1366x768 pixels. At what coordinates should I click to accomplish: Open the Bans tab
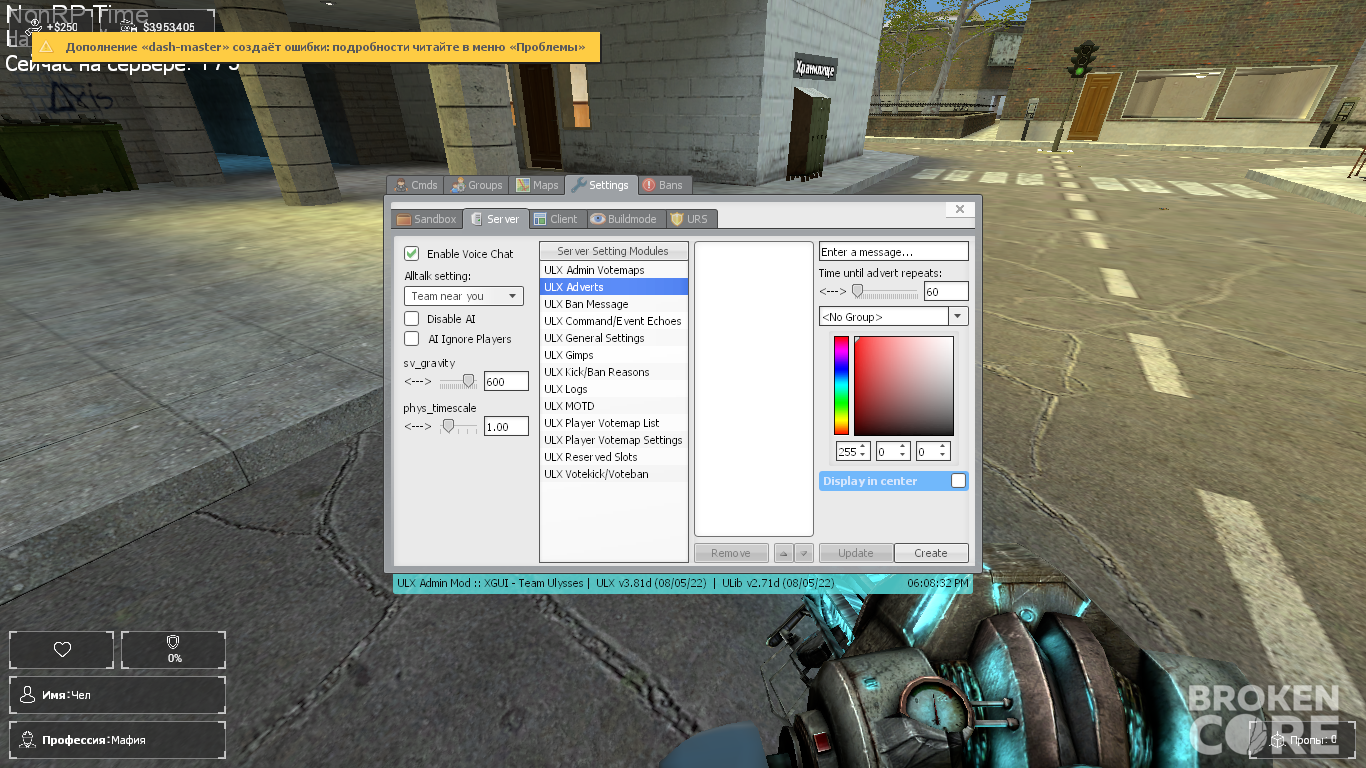(x=662, y=185)
